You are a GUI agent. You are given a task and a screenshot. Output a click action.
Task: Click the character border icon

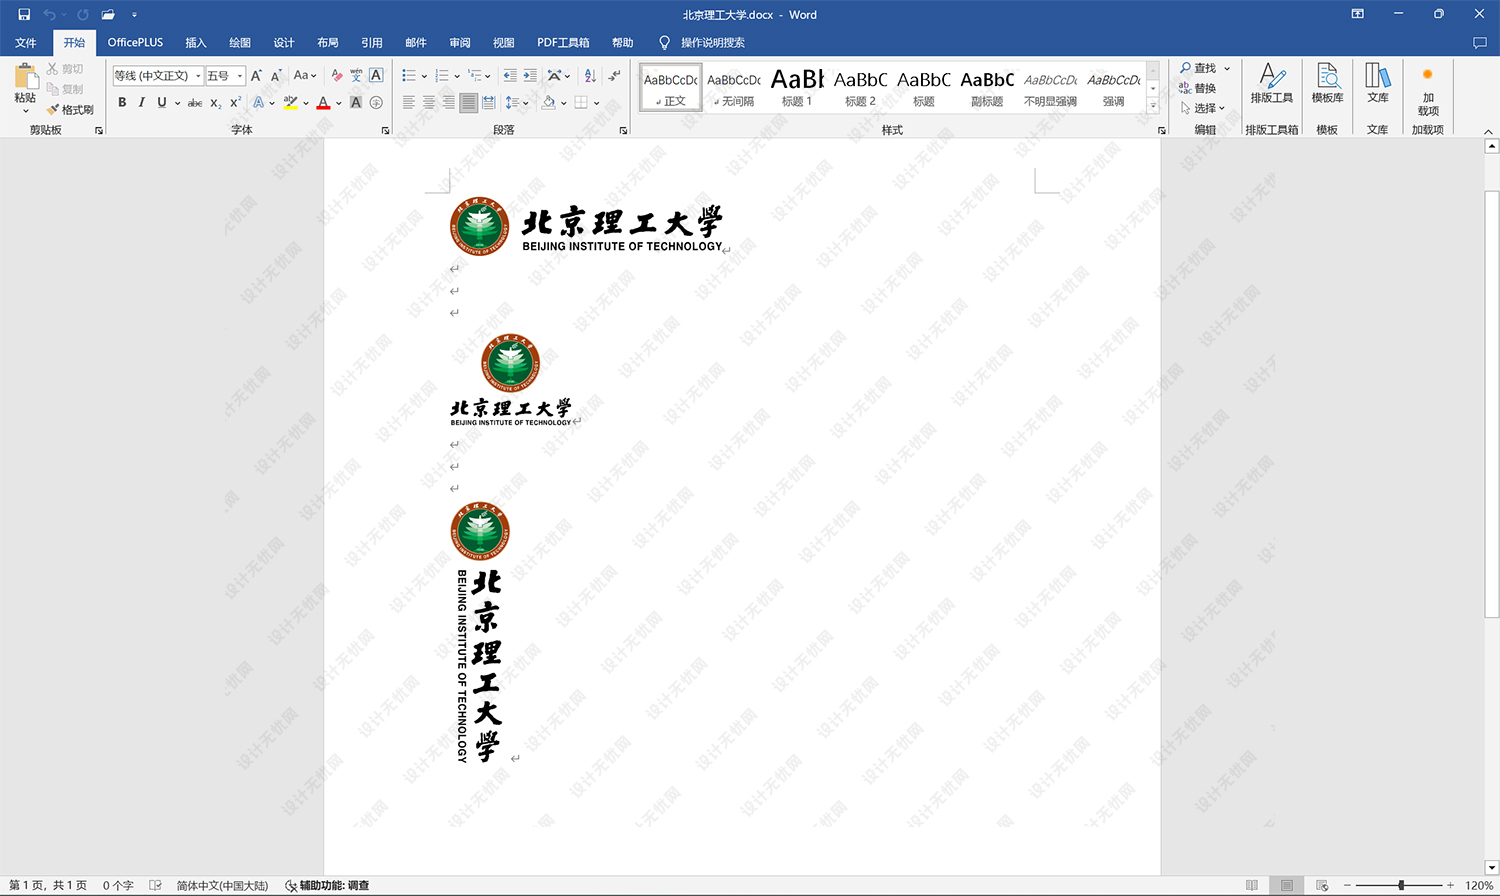376,76
